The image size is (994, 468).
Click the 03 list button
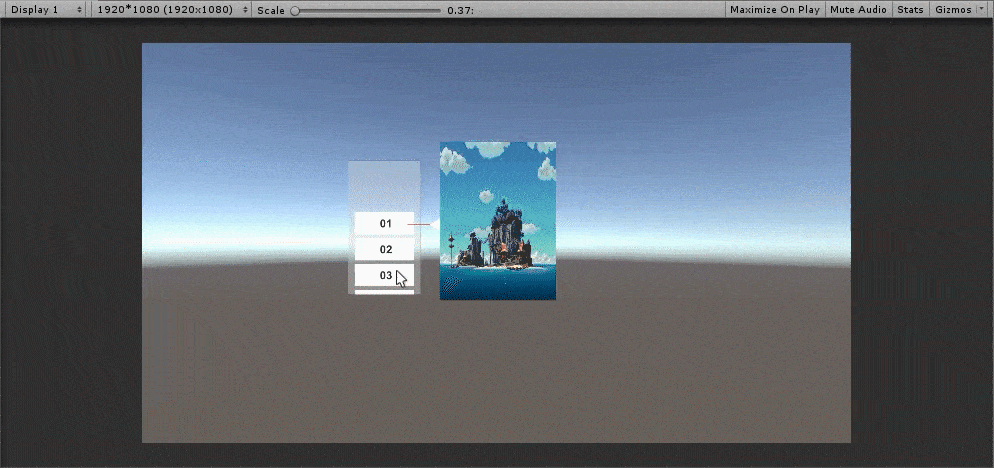point(384,275)
